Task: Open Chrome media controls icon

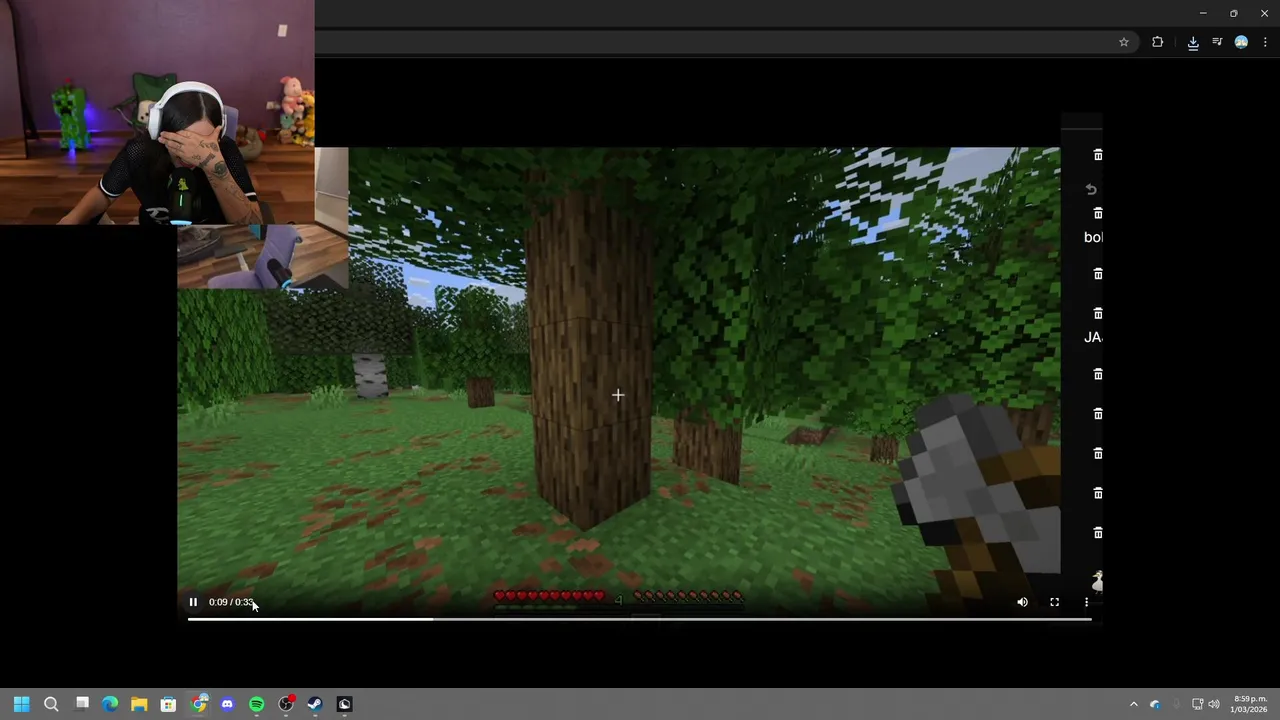Action: [1217, 42]
